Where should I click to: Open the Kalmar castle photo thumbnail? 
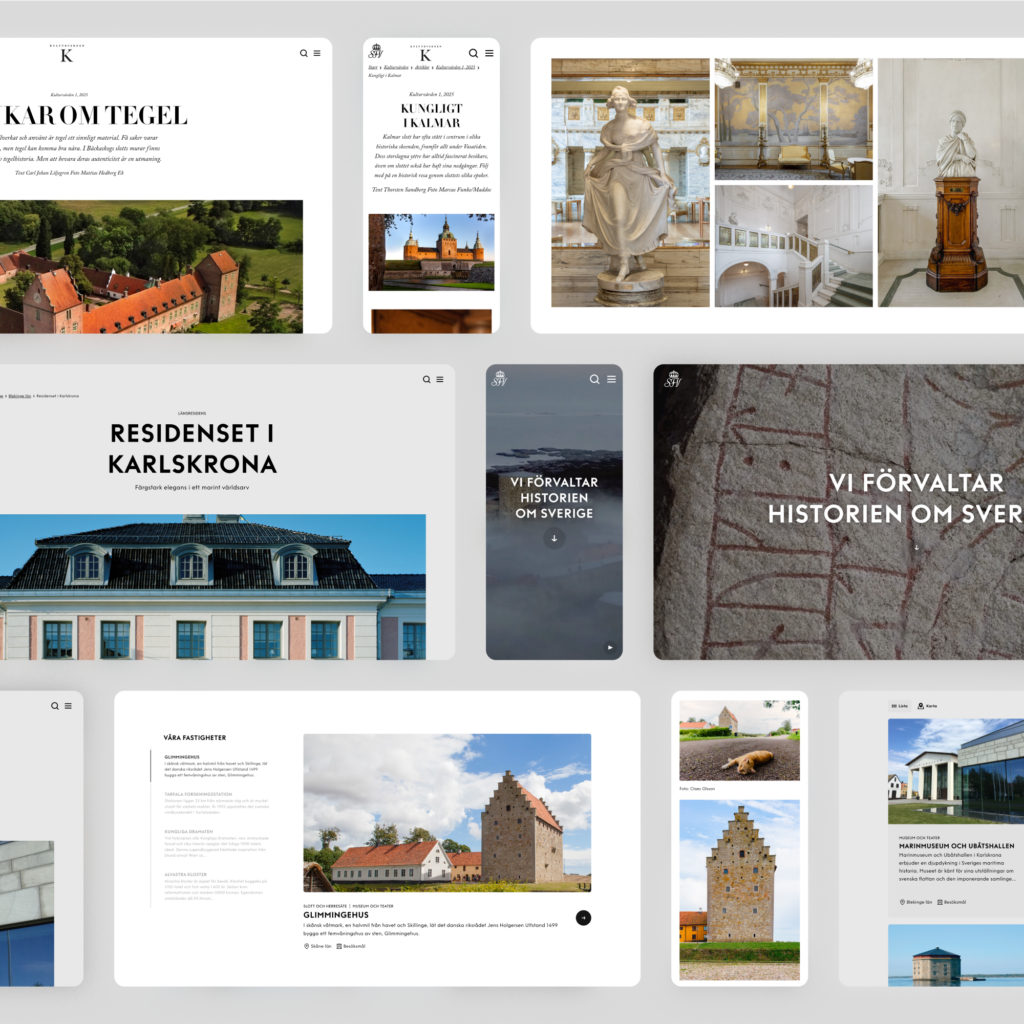[x=431, y=252]
